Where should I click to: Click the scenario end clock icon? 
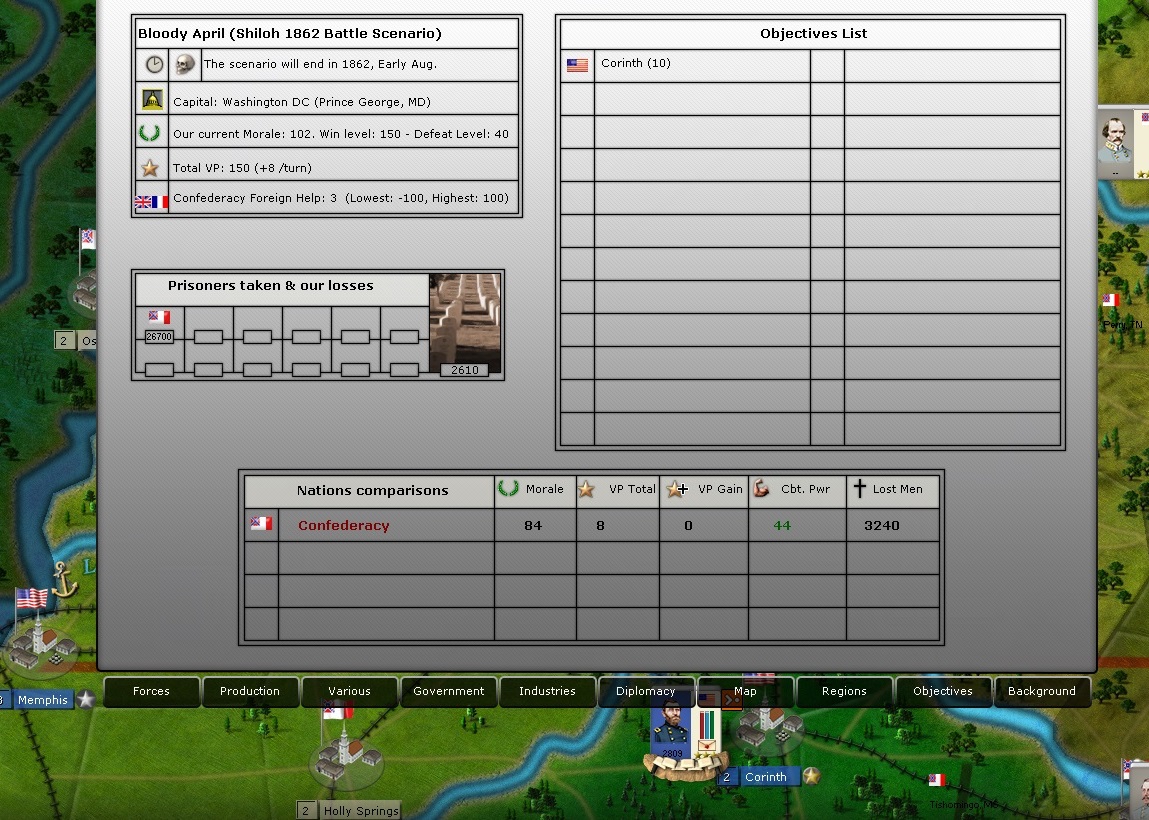tap(153, 65)
